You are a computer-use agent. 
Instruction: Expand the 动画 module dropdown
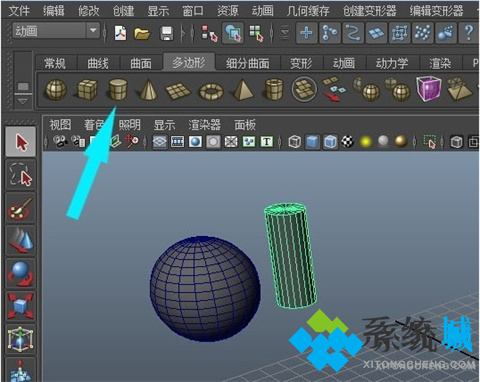[93, 31]
